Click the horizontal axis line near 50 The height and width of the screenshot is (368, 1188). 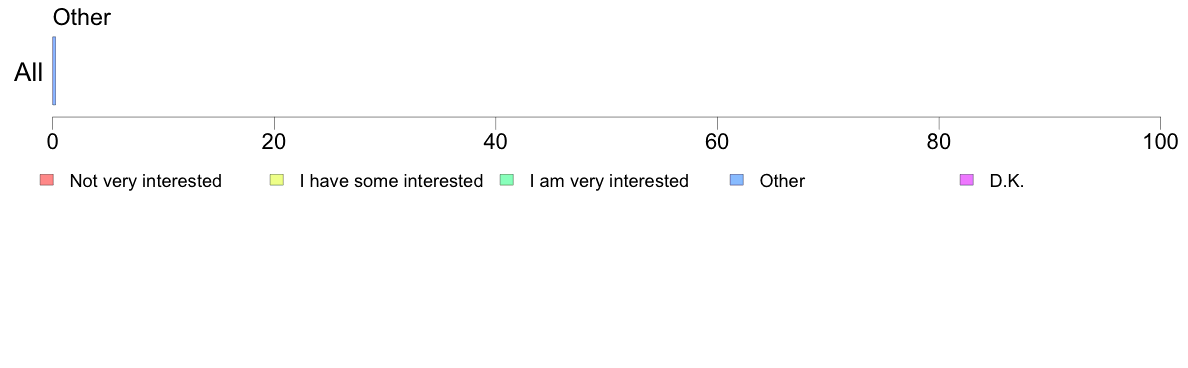(606, 117)
